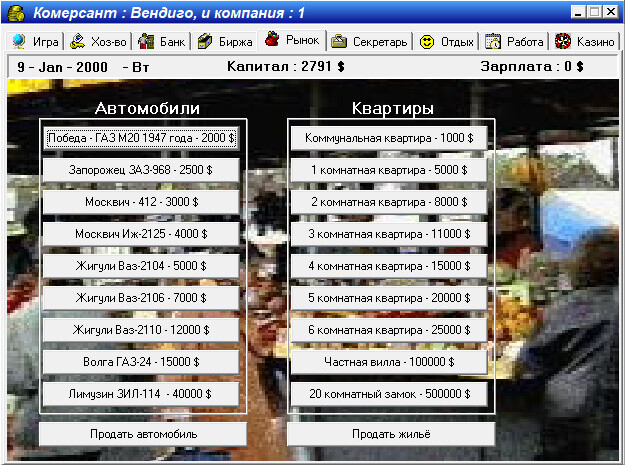This screenshot has width=625, height=465.
Task: Switch to the Хоз-во tab label
Action: (x=108, y=42)
